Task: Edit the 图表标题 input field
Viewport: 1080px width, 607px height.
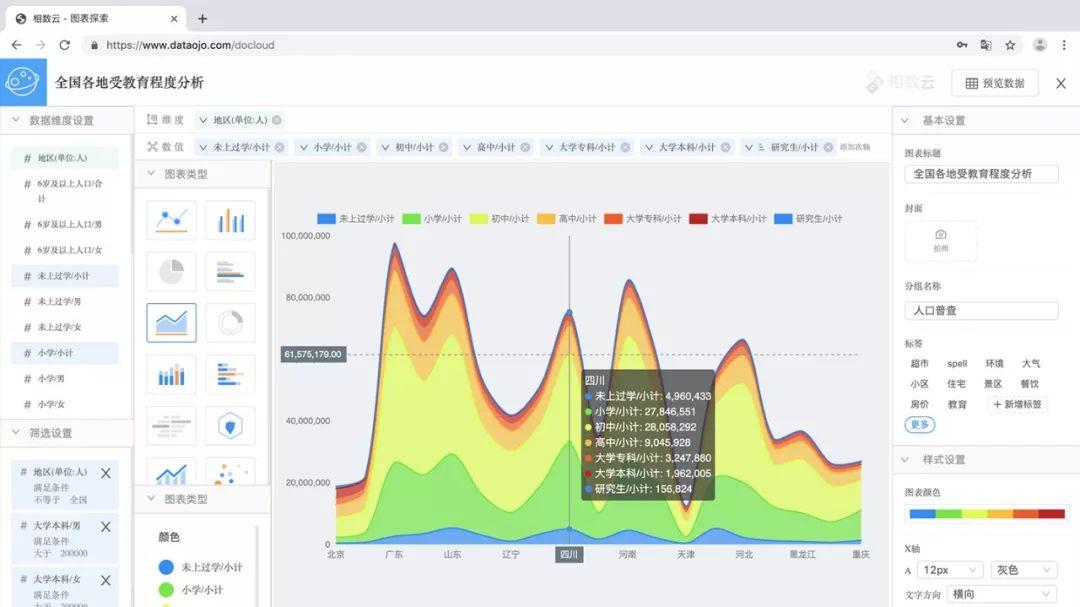Action: [982, 174]
